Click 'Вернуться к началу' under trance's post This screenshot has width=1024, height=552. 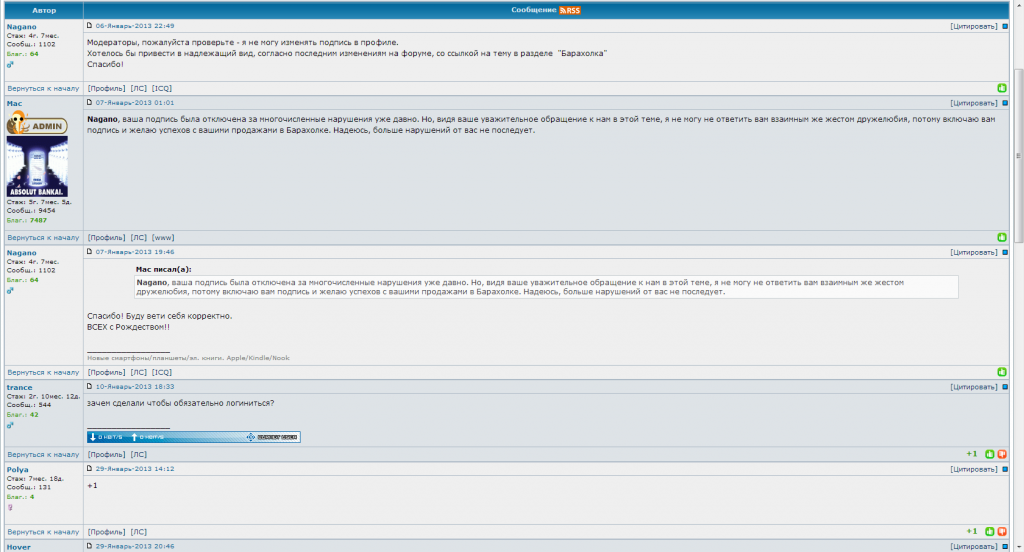[43, 455]
